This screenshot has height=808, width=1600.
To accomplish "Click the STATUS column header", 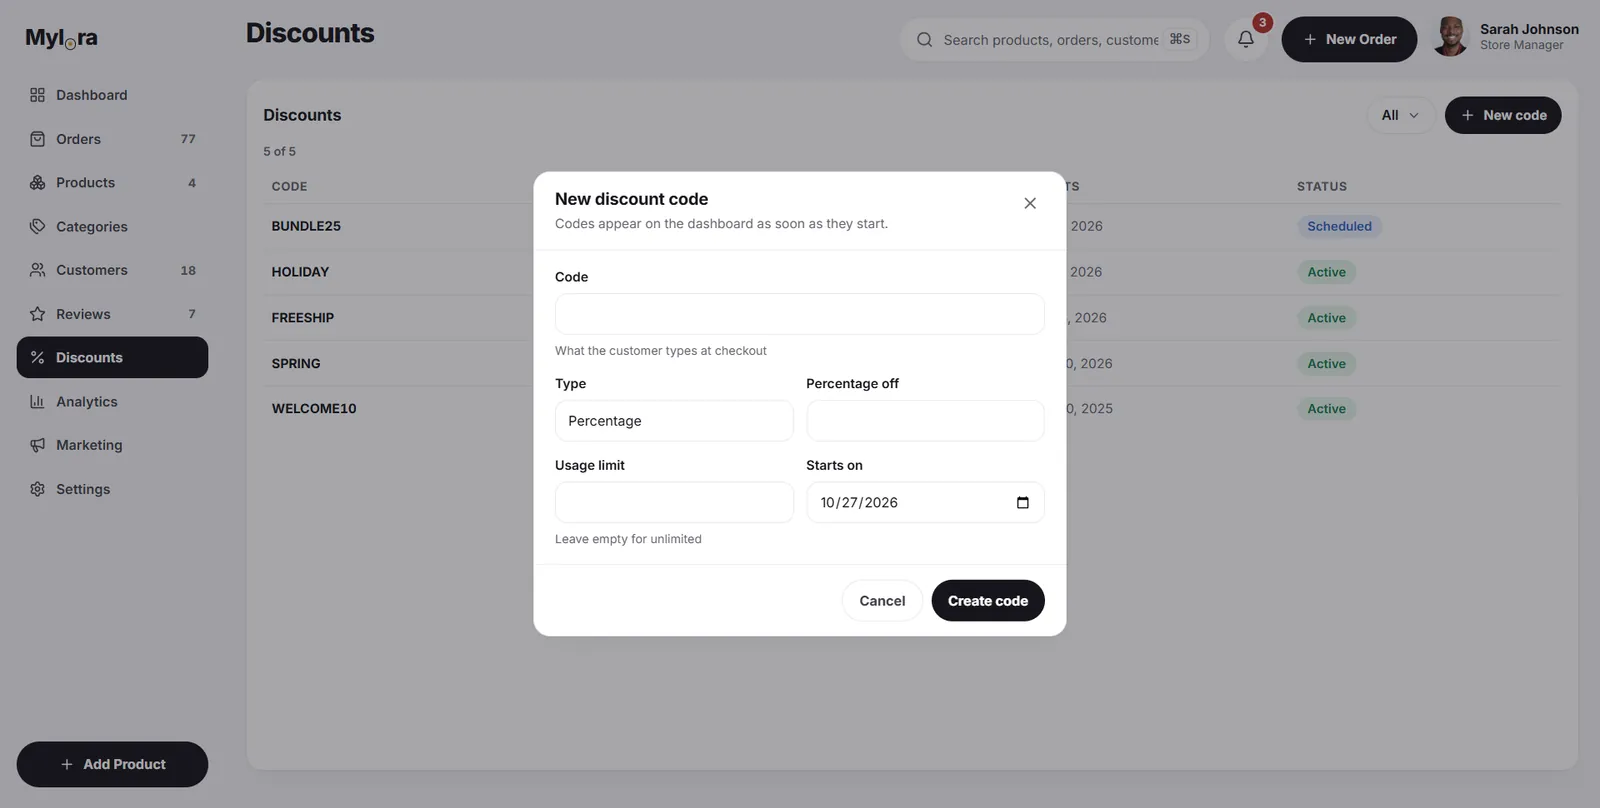I will pos(1322,187).
